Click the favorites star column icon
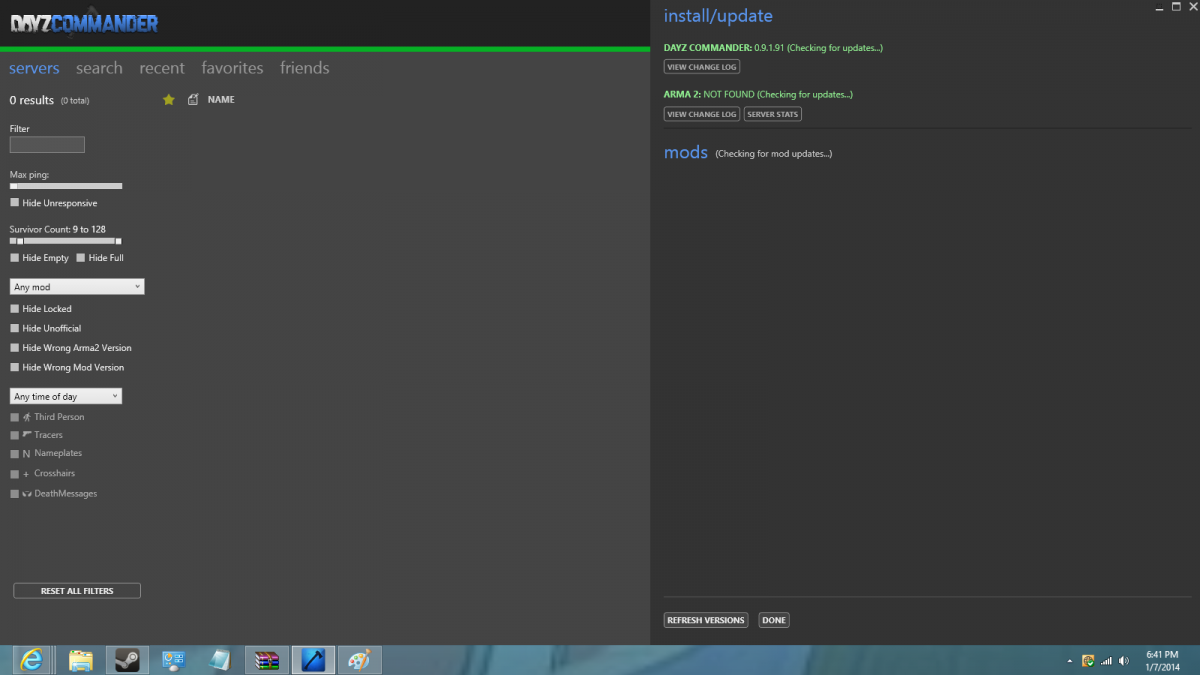 click(x=168, y=100)
